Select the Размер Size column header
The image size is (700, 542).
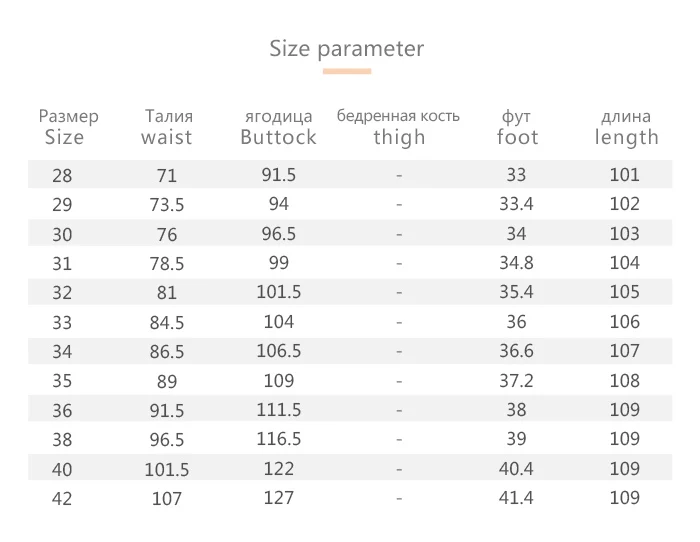(68, 127)
